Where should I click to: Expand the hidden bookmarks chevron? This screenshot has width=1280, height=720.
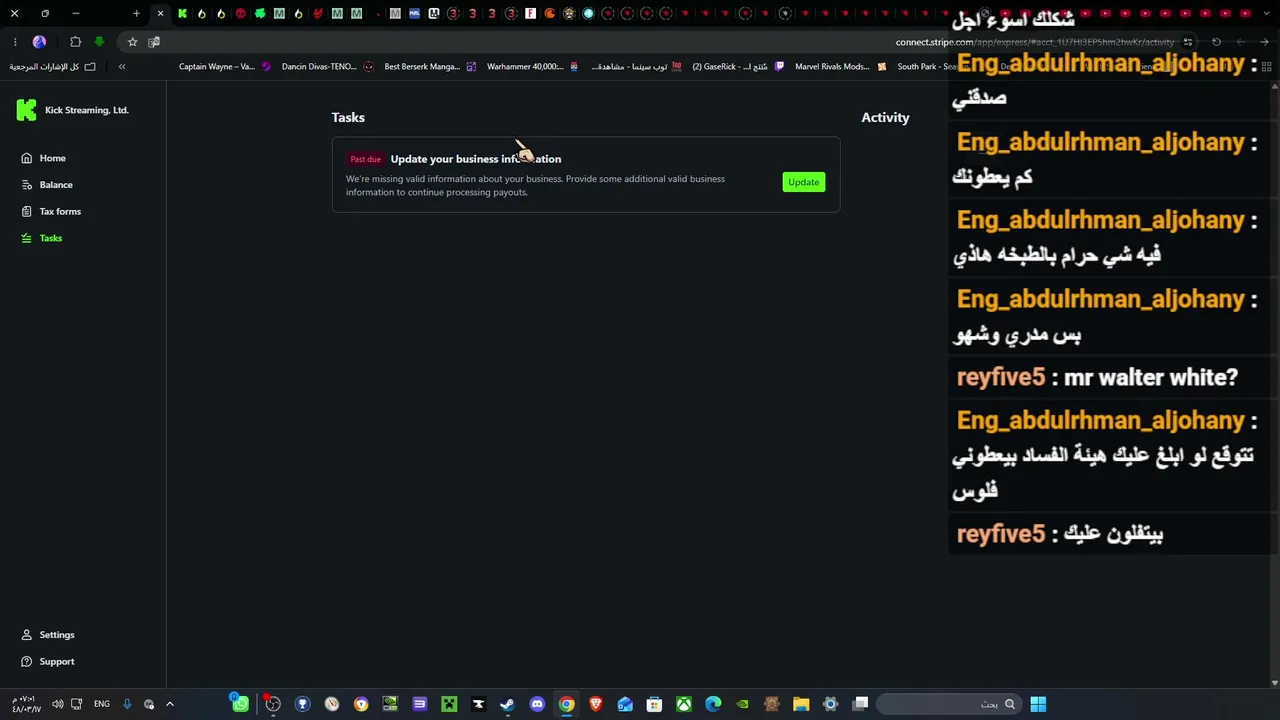tap(122, 67)
